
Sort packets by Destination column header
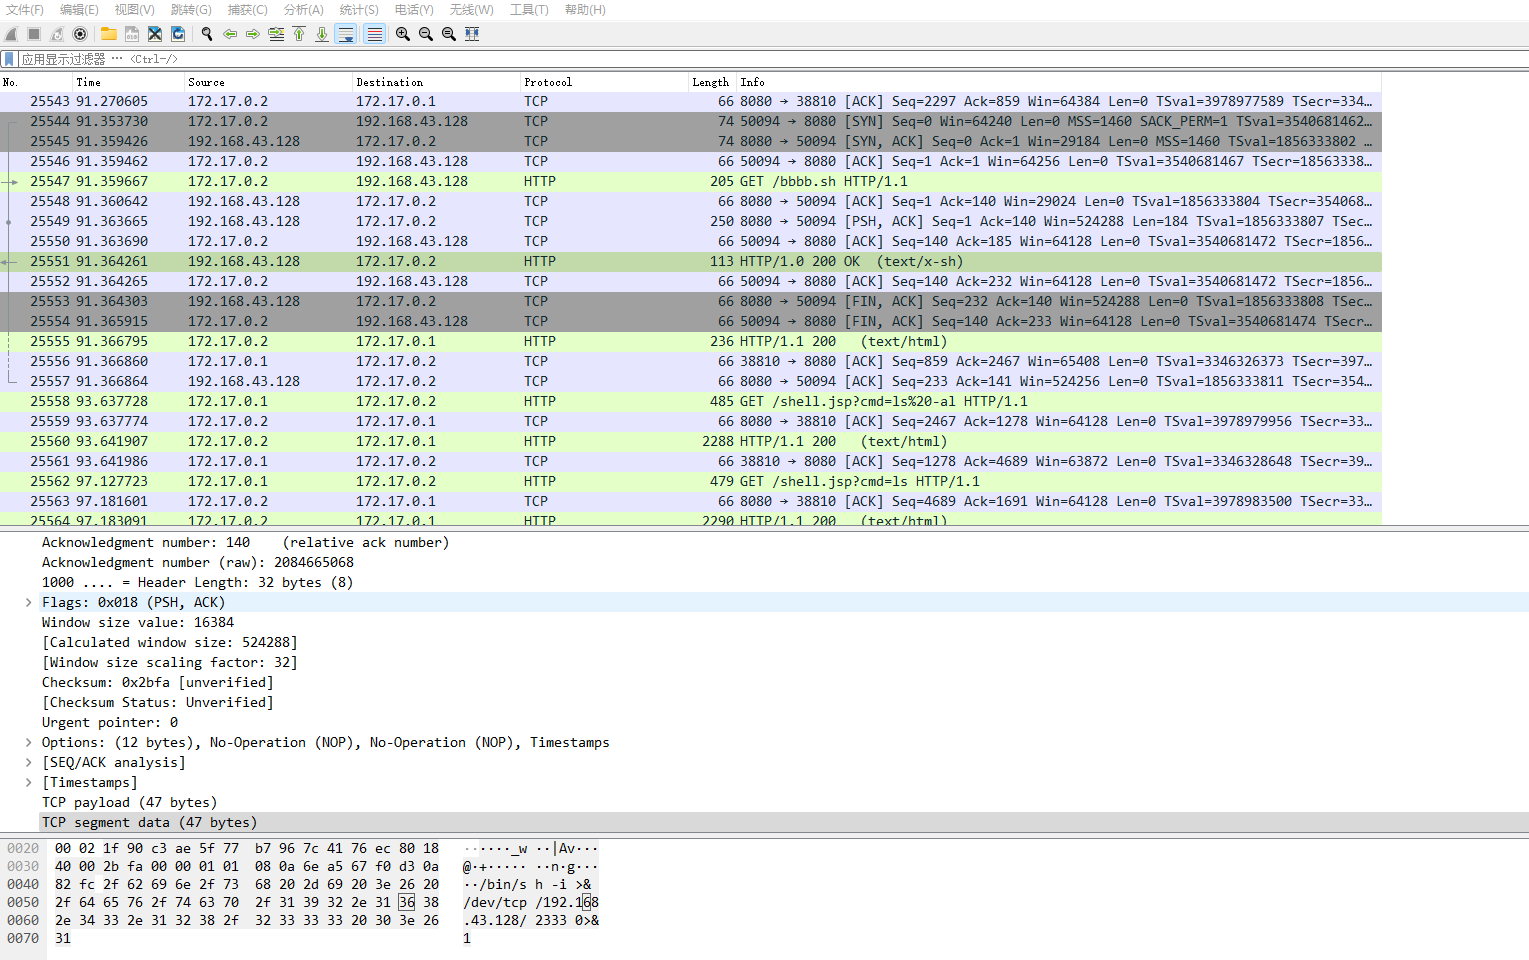pos(436,82)
